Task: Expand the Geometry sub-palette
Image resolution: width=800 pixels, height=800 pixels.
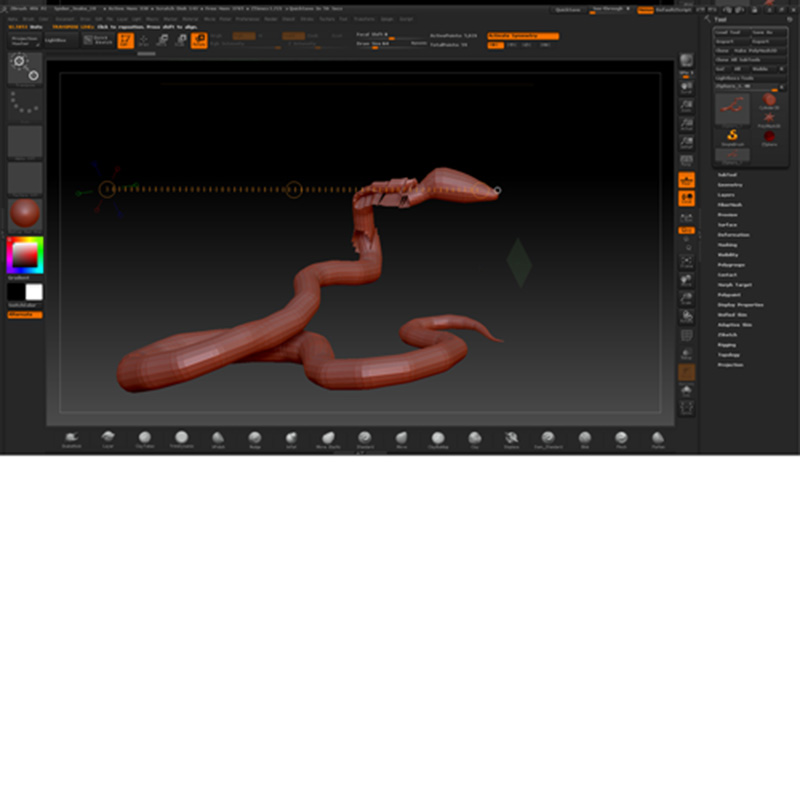Action: (730, 185)
